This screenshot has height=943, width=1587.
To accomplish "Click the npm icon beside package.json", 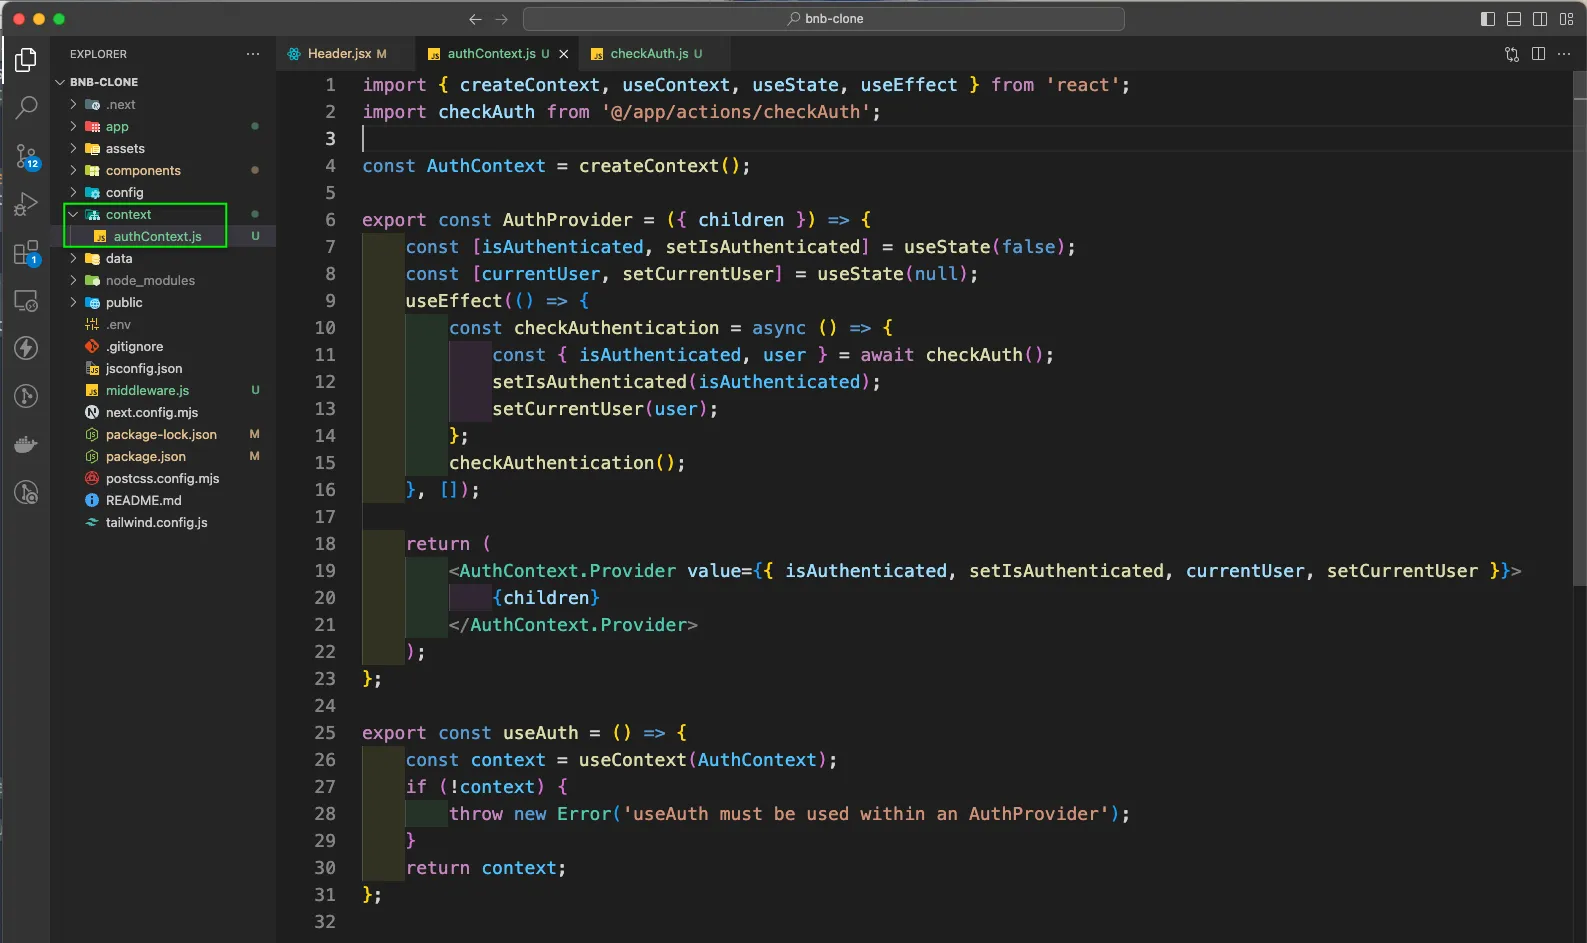I will click(92, 456).
